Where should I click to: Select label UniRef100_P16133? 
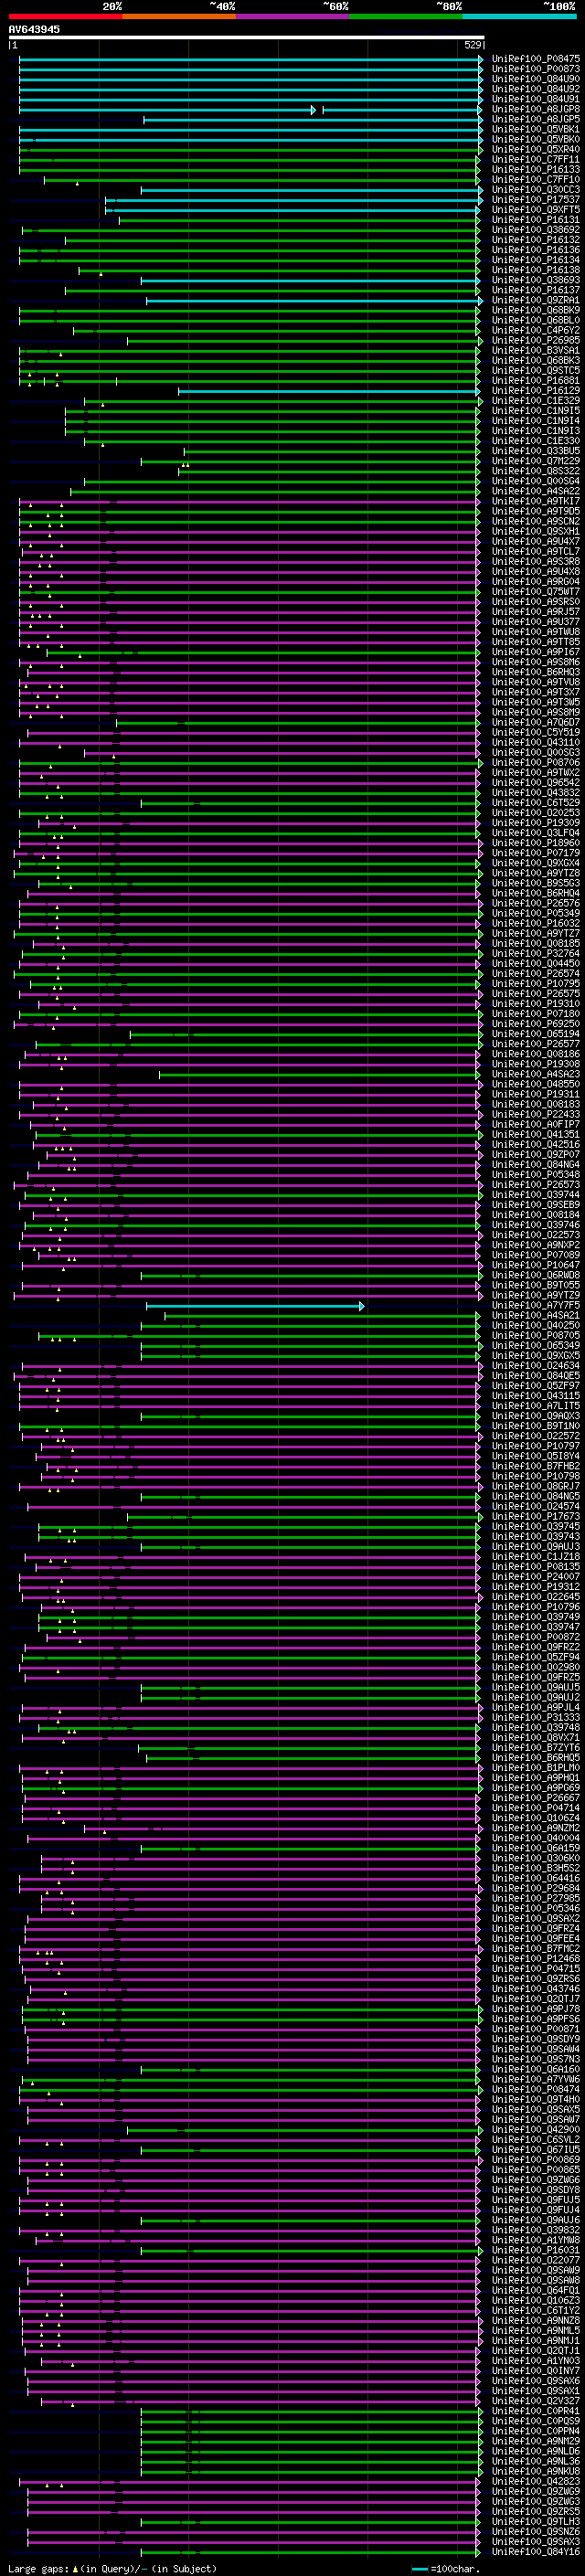[x=536, y=169]
